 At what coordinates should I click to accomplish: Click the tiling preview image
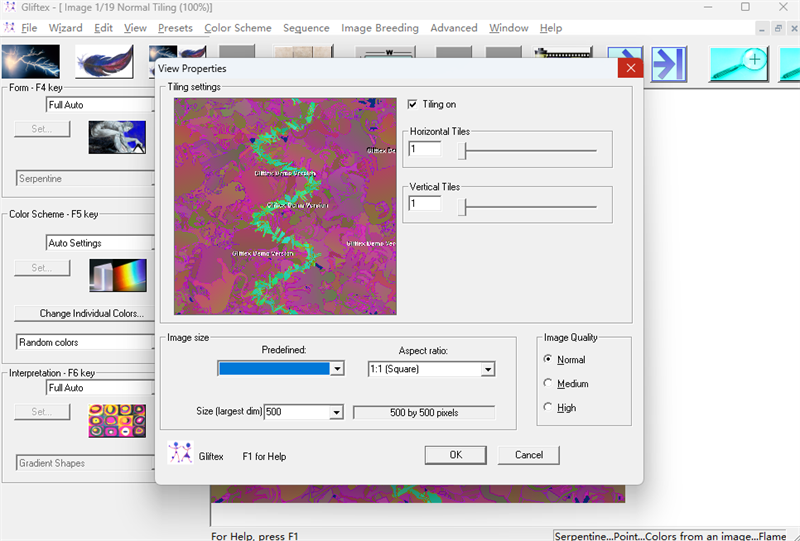coord(285,206)
